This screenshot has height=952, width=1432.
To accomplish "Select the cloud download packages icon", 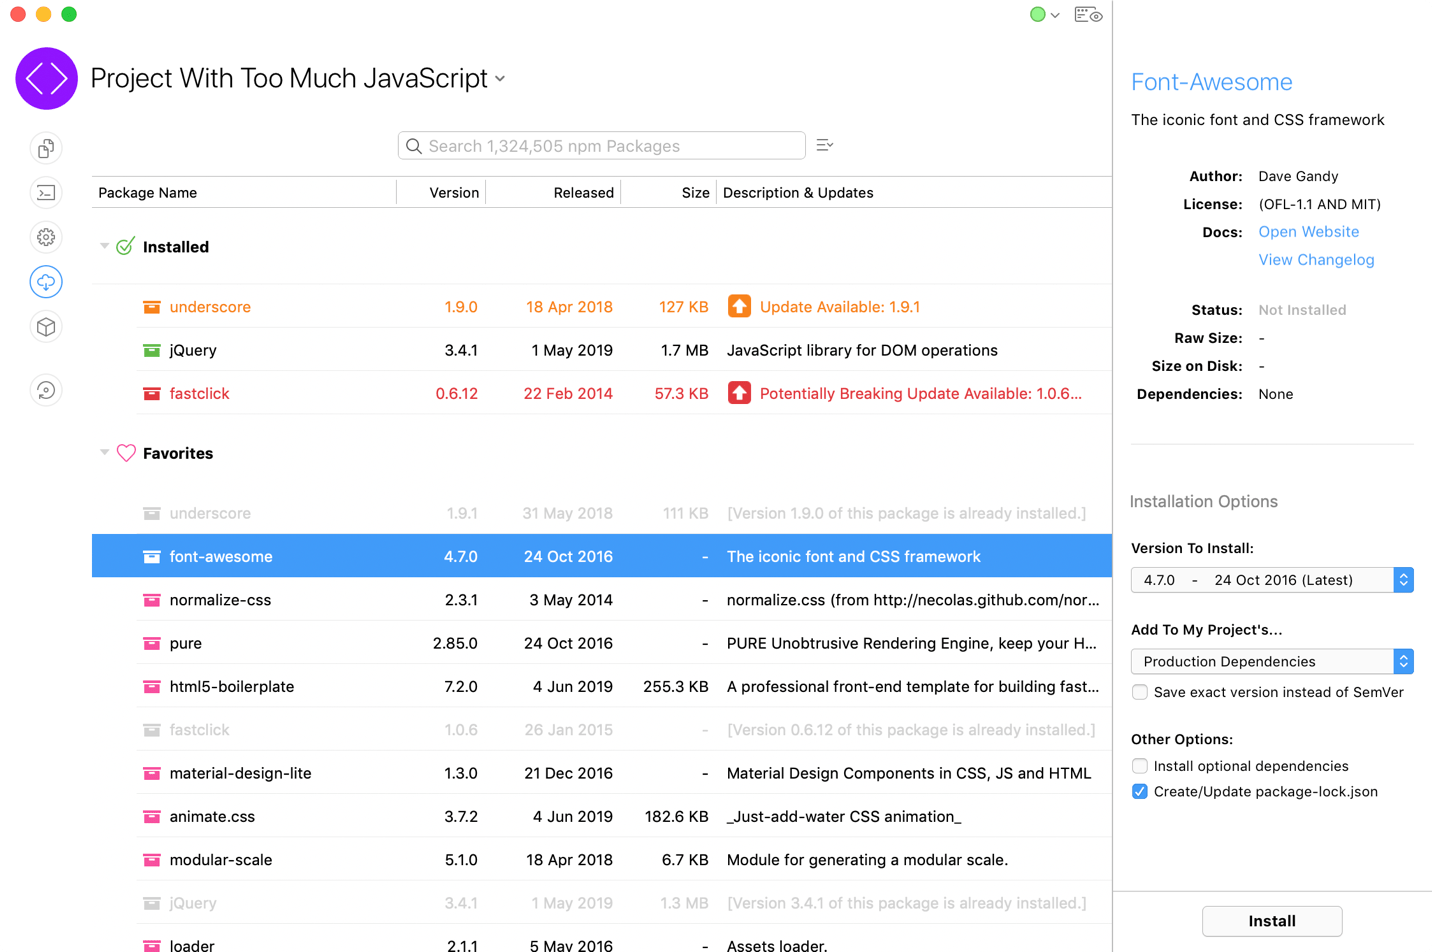I will [46, 282].
